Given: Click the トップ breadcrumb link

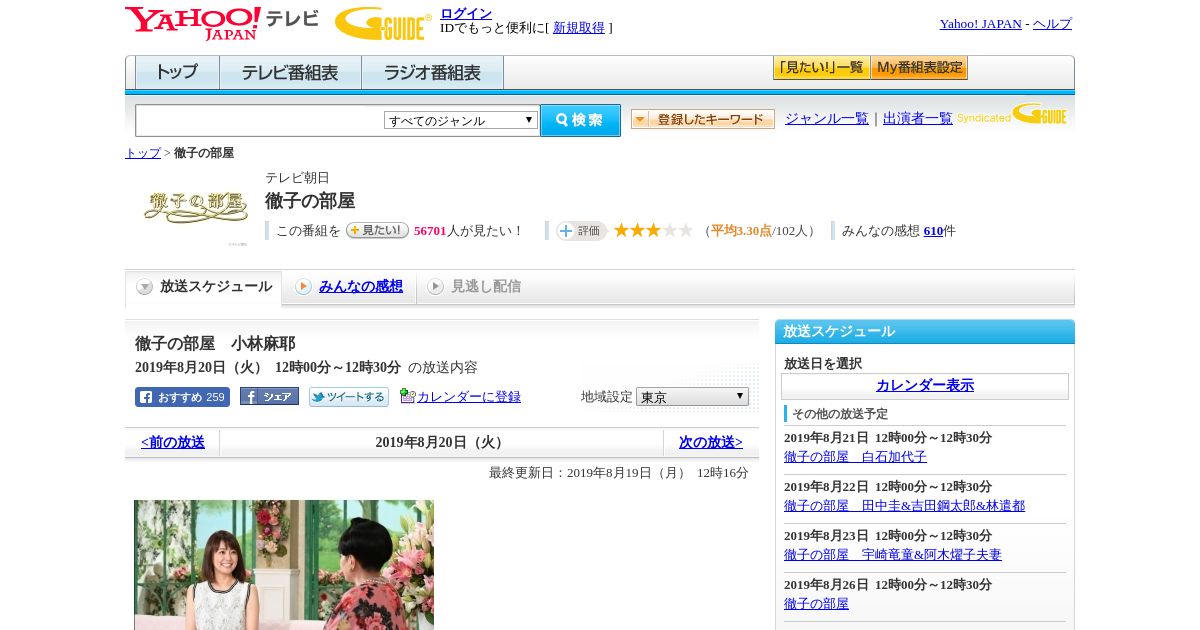Looking at the screenshot, I should click(143, 153).
